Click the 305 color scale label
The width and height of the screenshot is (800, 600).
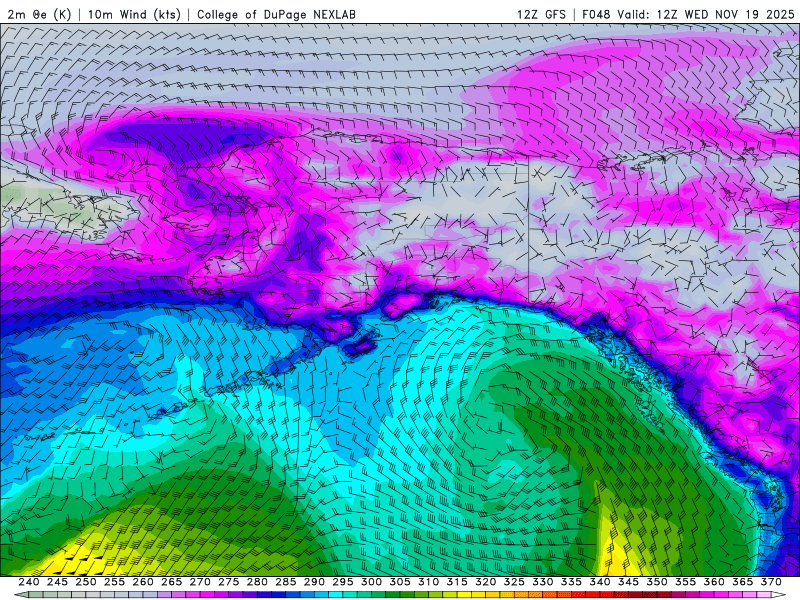[400, 582]
